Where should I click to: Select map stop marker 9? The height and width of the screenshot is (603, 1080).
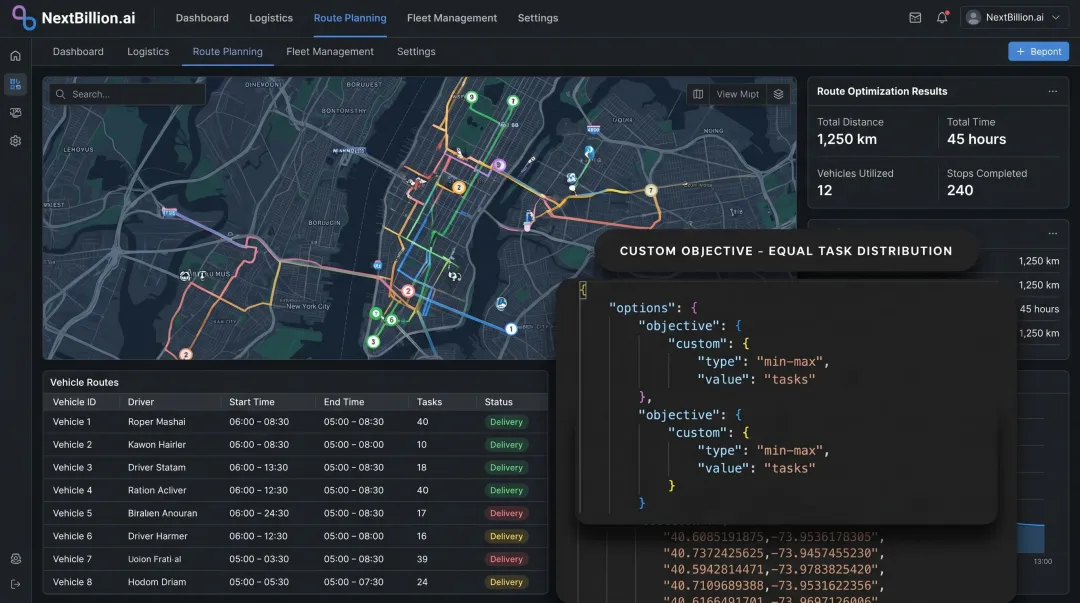(472, 97)
